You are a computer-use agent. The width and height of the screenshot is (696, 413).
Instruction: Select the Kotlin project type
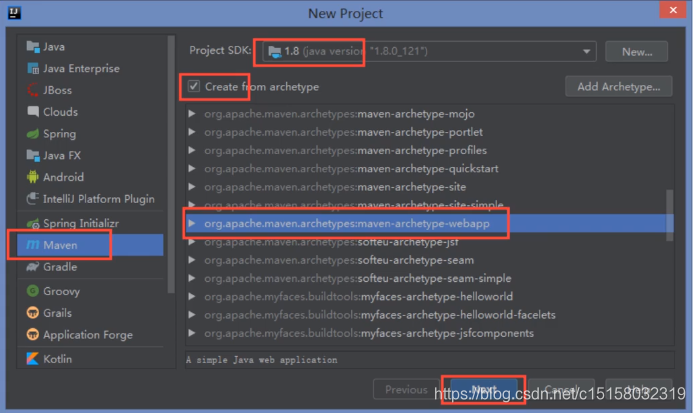[x=90, y=359]
